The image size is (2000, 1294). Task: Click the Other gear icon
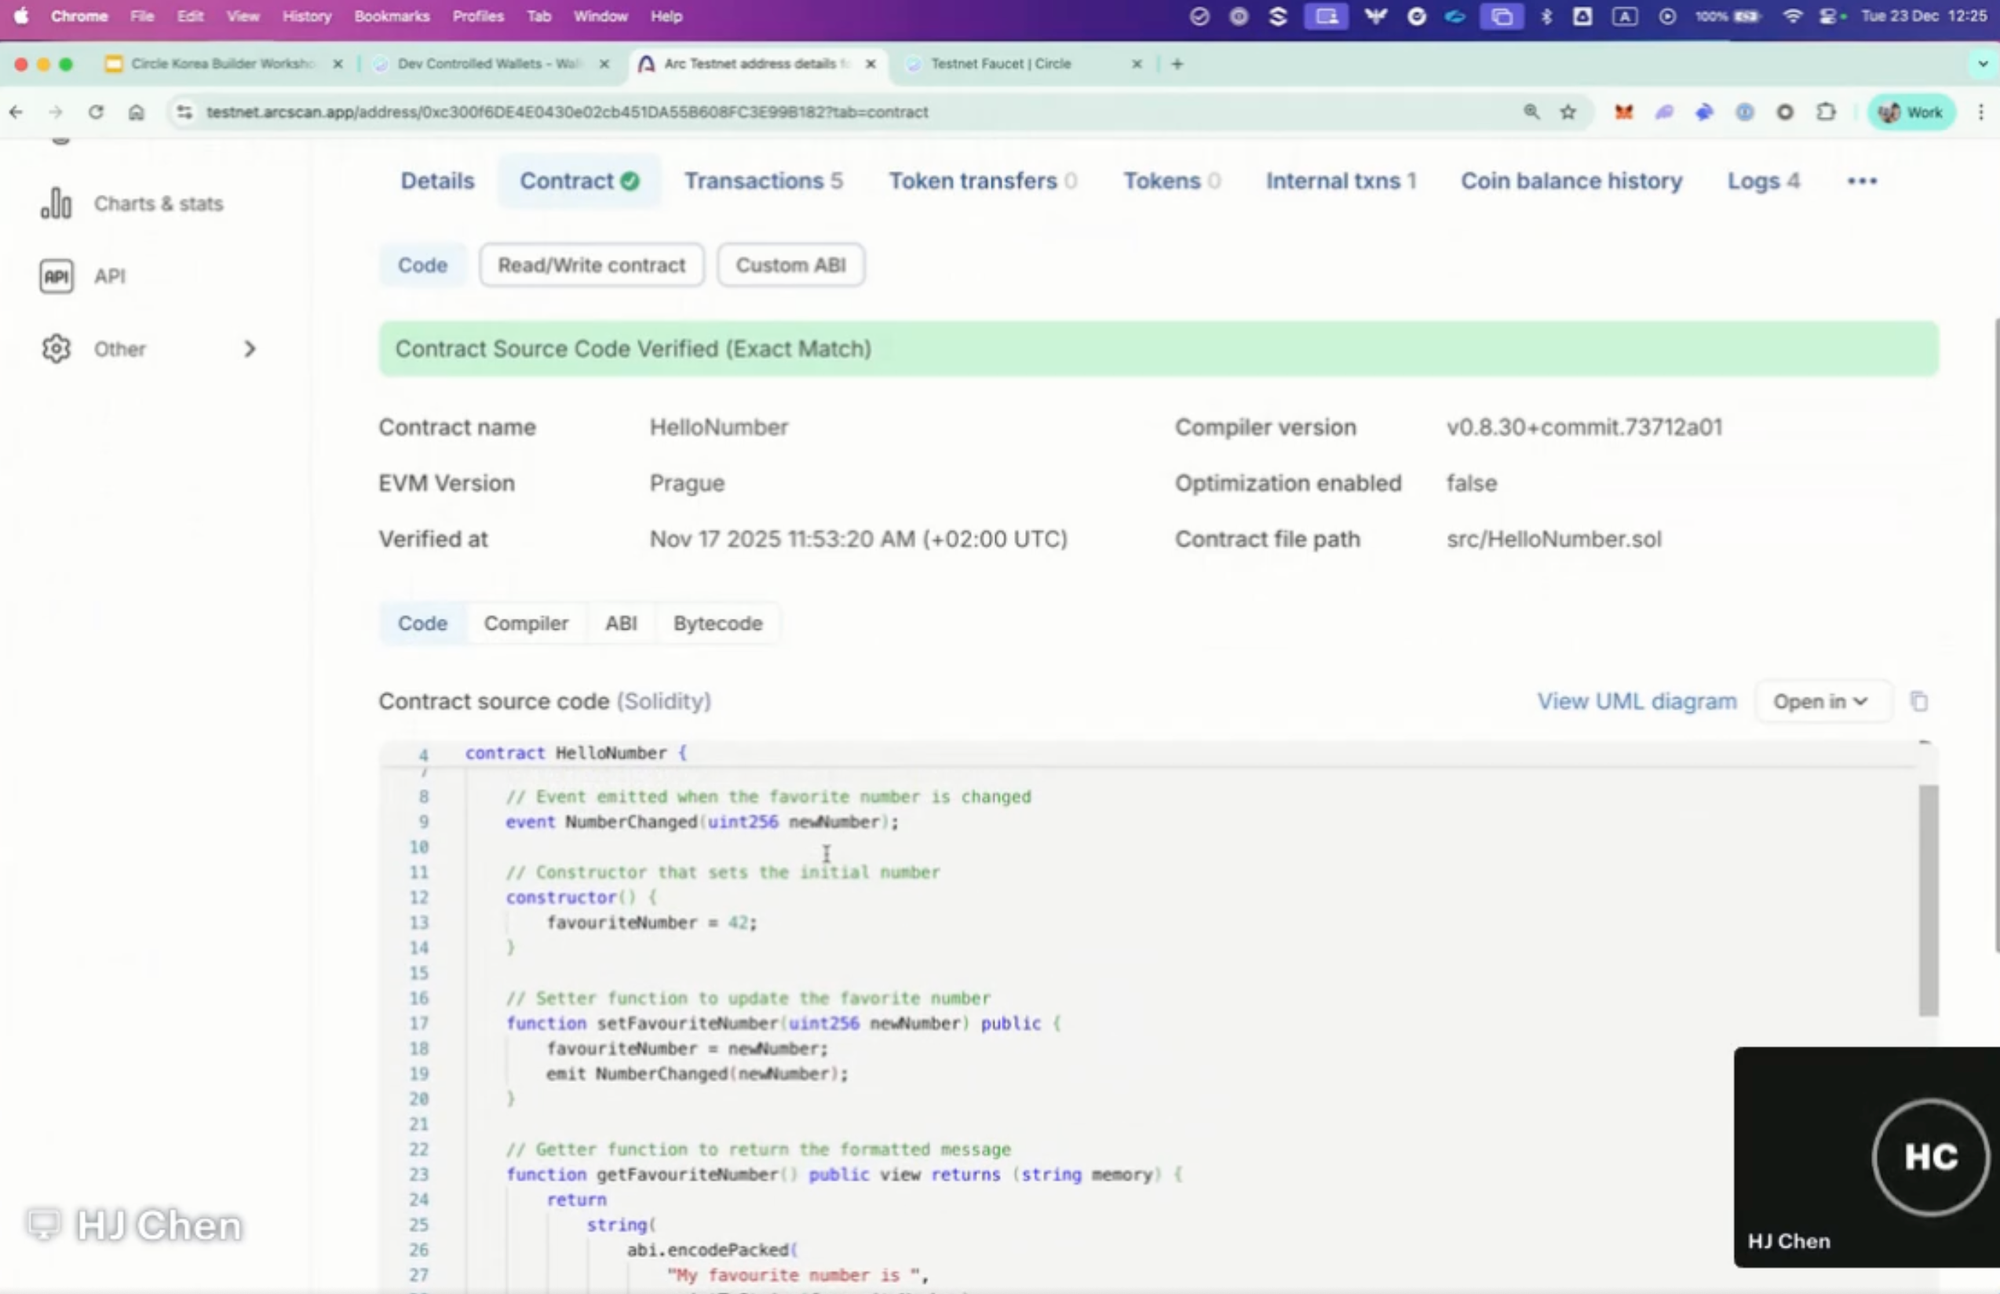(x=56, y=349)
